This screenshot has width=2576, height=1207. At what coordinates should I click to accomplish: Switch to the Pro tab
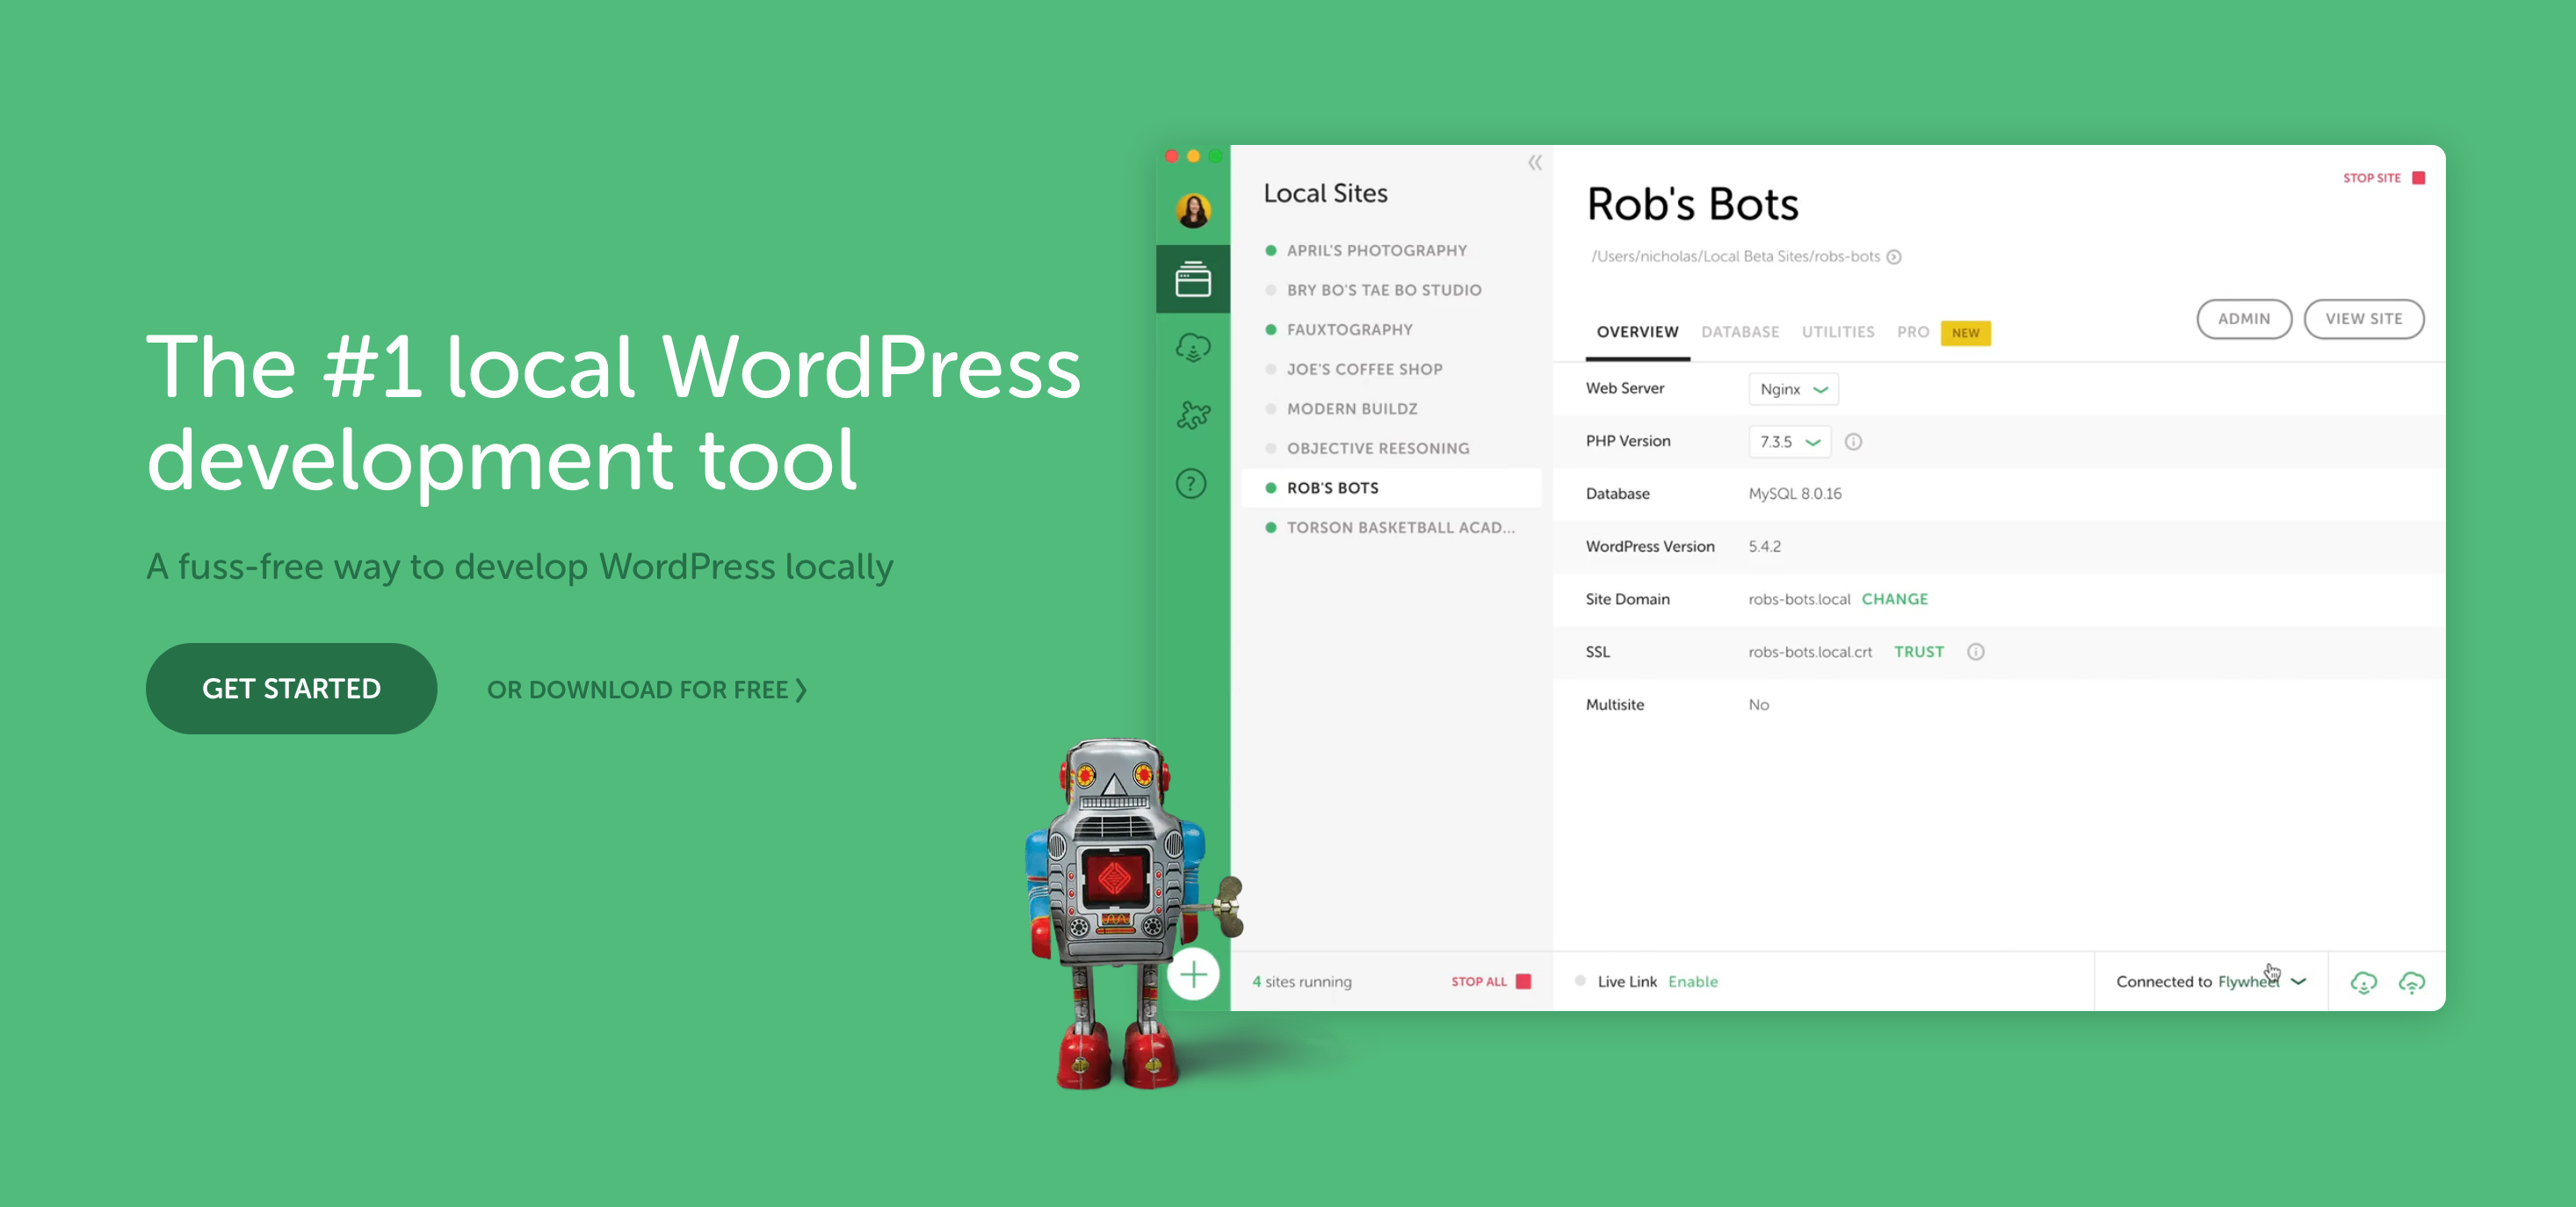click(1912, 332)
